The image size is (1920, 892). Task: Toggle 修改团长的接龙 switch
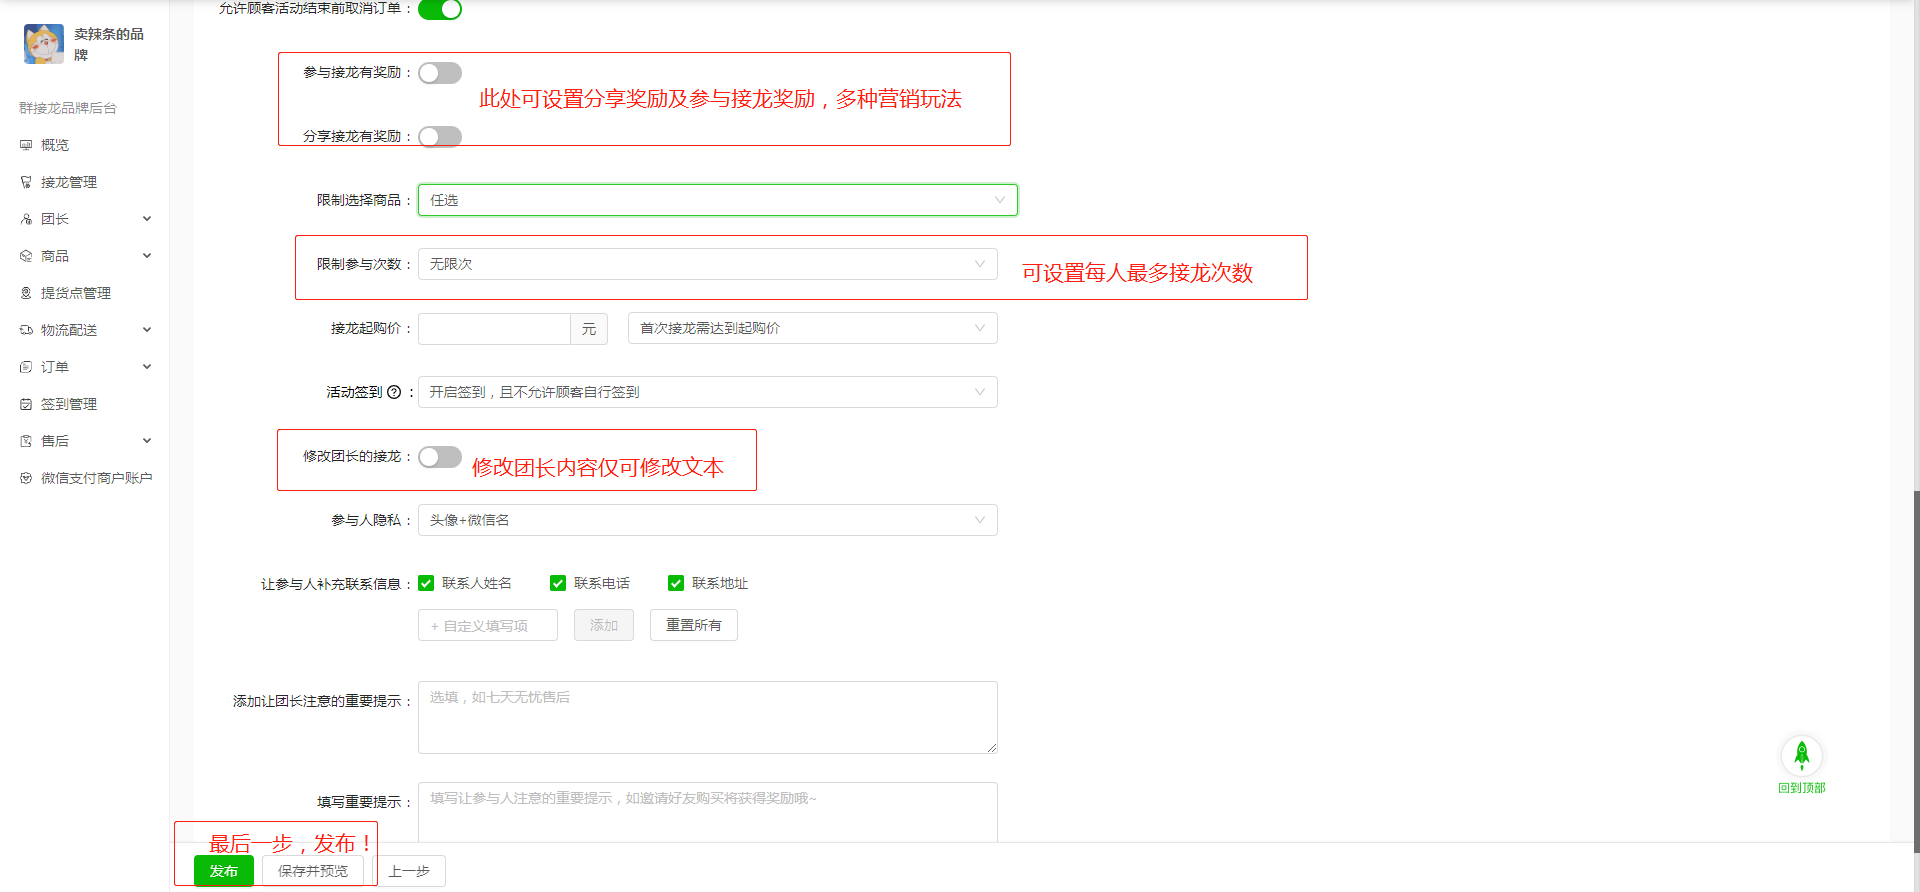(x=440, y=457)
